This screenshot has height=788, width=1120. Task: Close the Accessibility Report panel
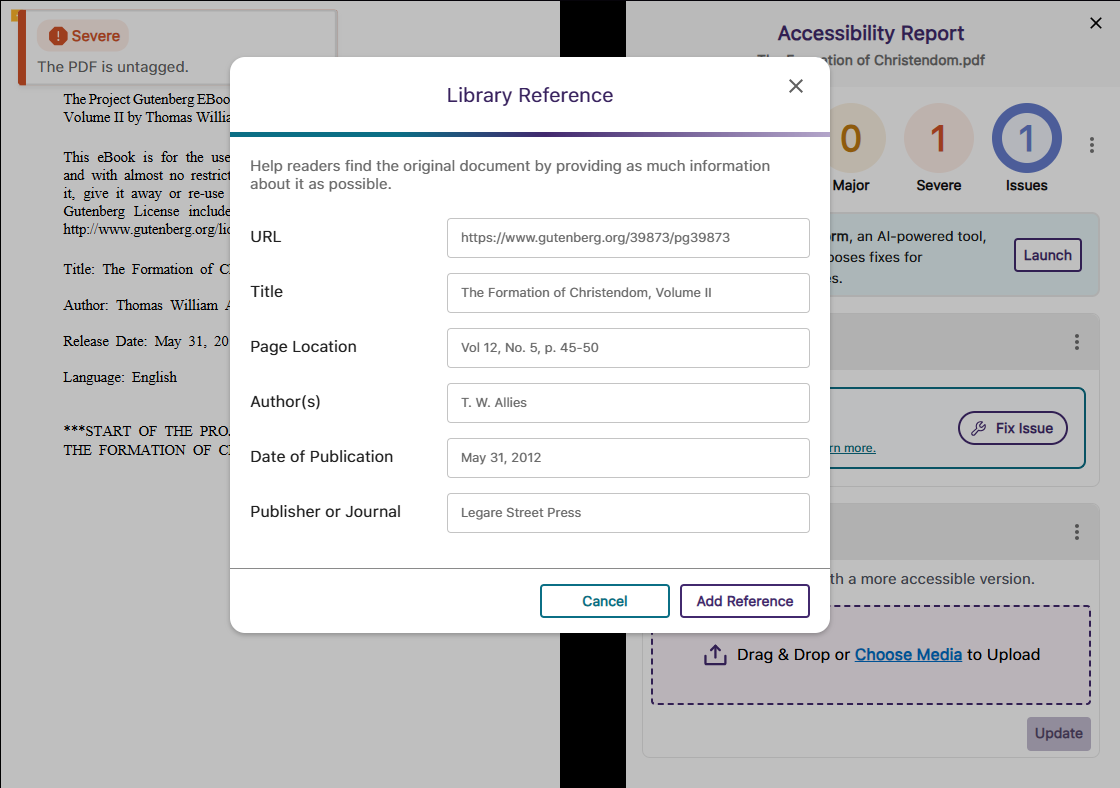coord(1095,24)
